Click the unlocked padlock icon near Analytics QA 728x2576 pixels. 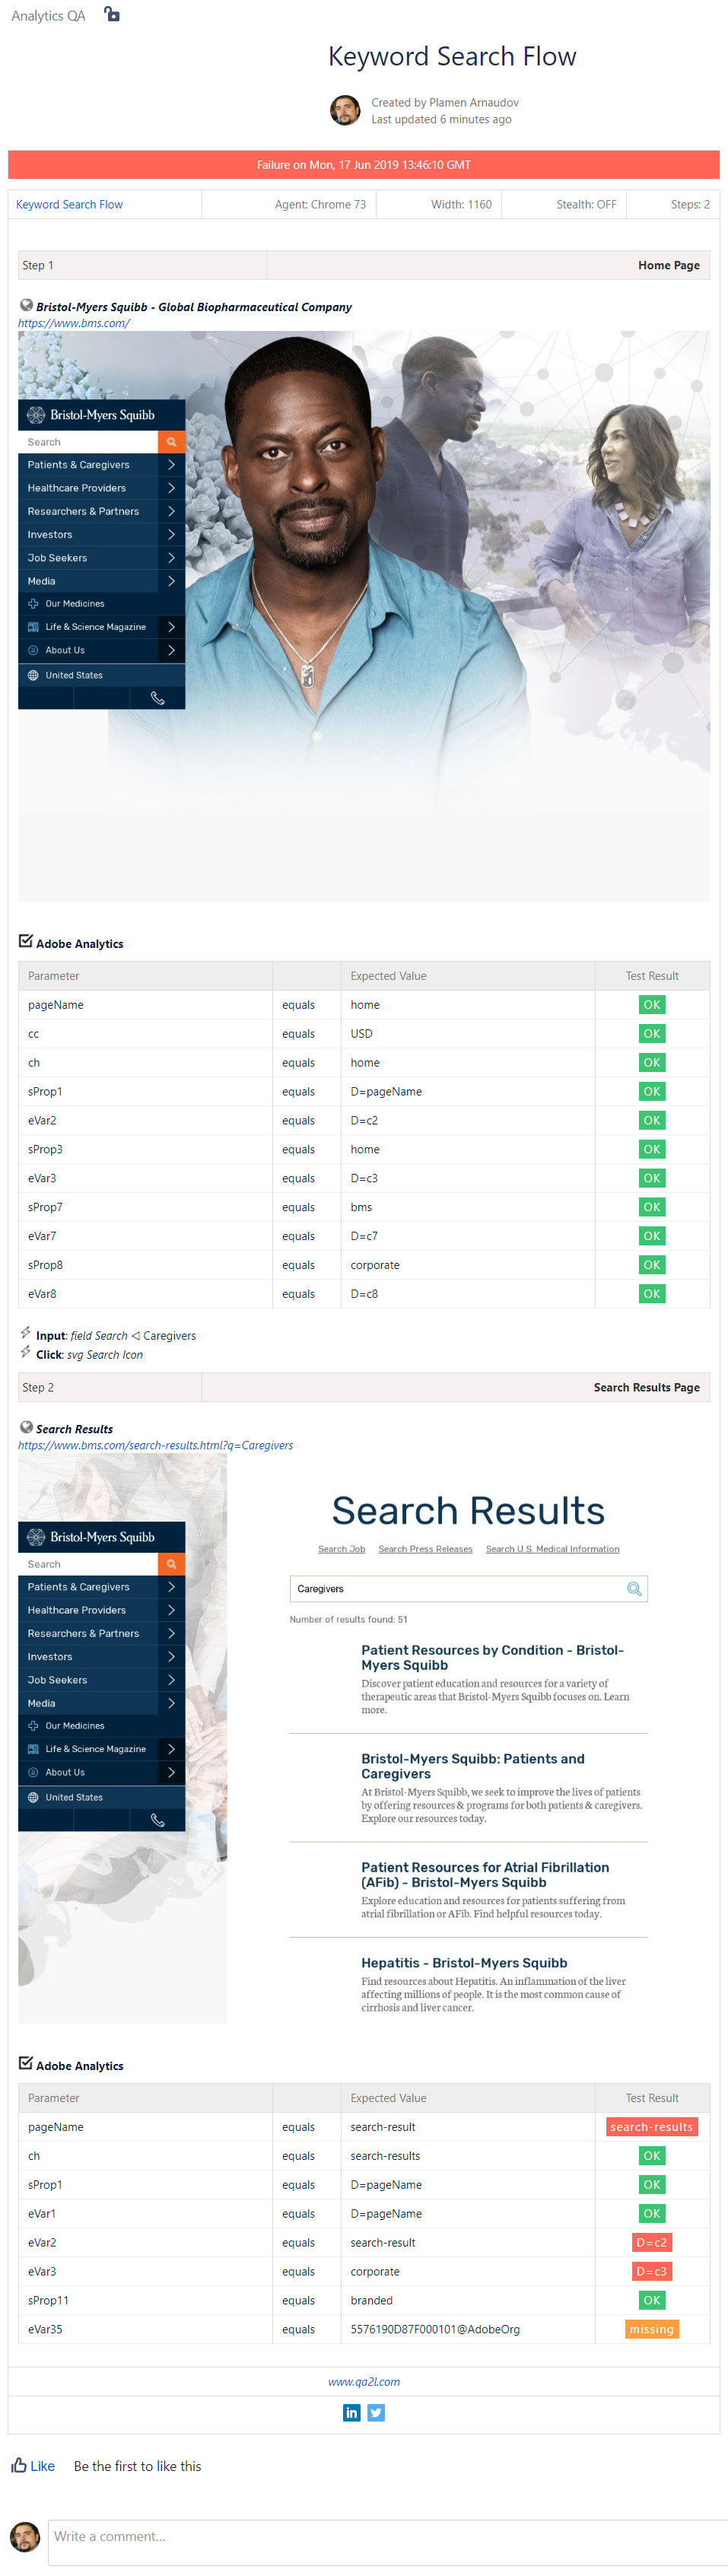[x=112, y=14]
